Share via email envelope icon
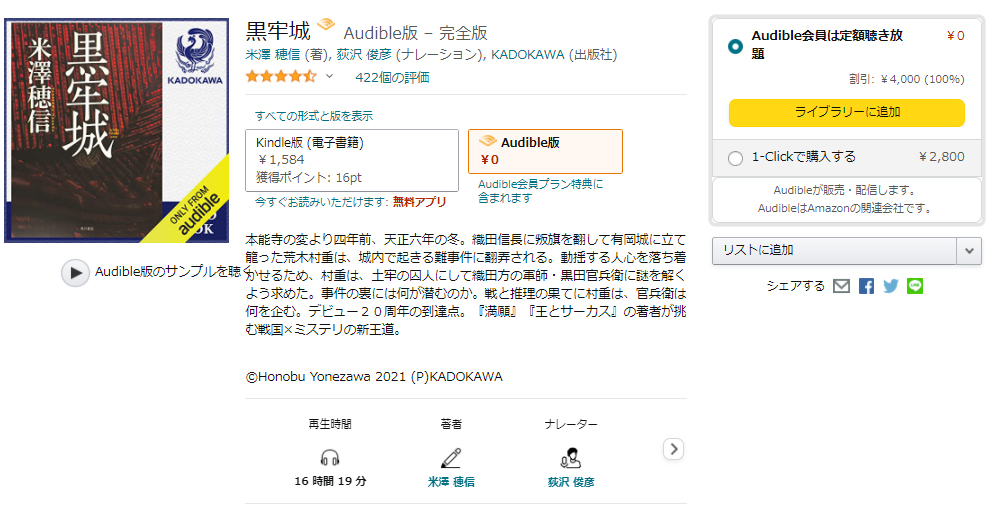The image size is (994, 525). point(841,286)
